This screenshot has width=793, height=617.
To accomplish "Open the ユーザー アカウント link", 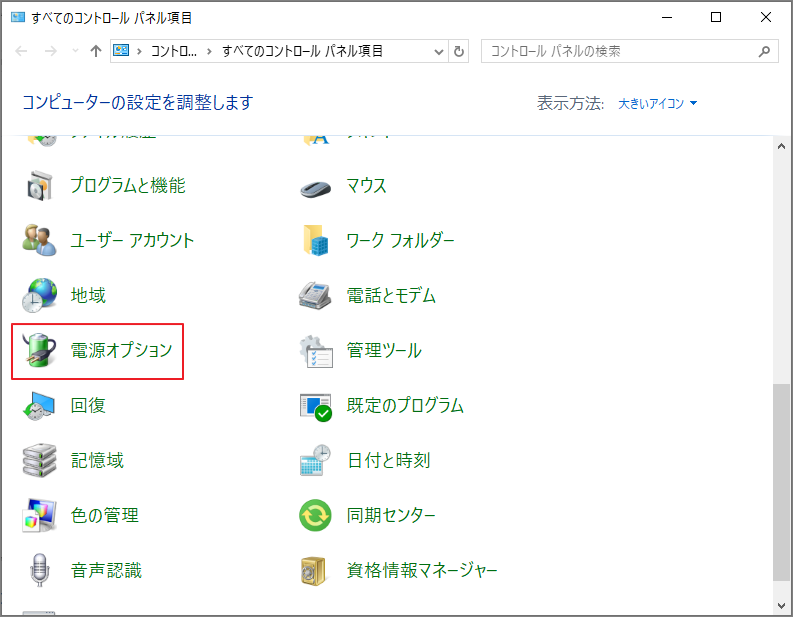I will (132, 240).
